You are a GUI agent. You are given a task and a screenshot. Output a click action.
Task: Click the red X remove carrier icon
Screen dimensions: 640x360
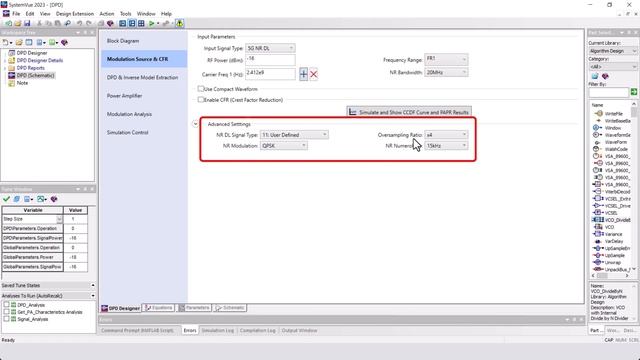[313, 74]
